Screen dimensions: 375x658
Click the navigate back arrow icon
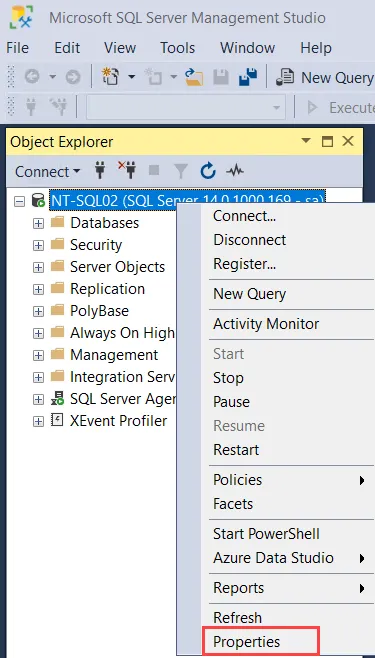[32, 77]
